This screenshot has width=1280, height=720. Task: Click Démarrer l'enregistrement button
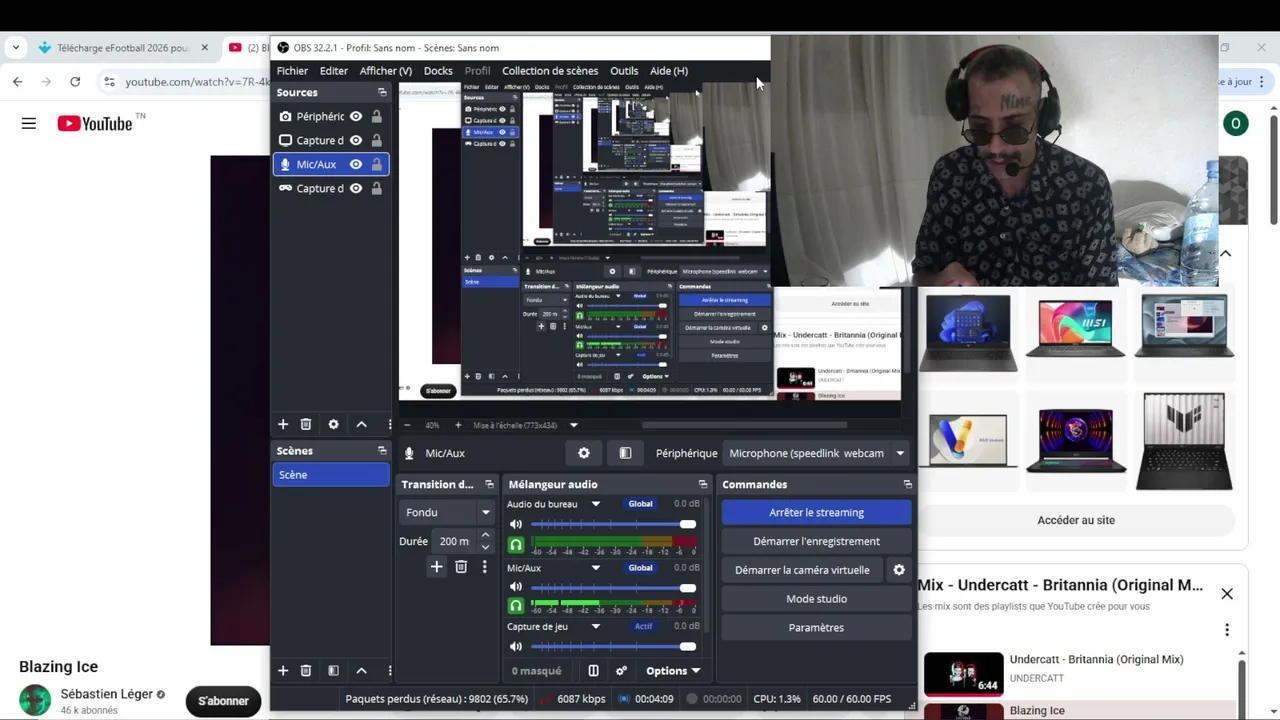(x=816, y=541)
